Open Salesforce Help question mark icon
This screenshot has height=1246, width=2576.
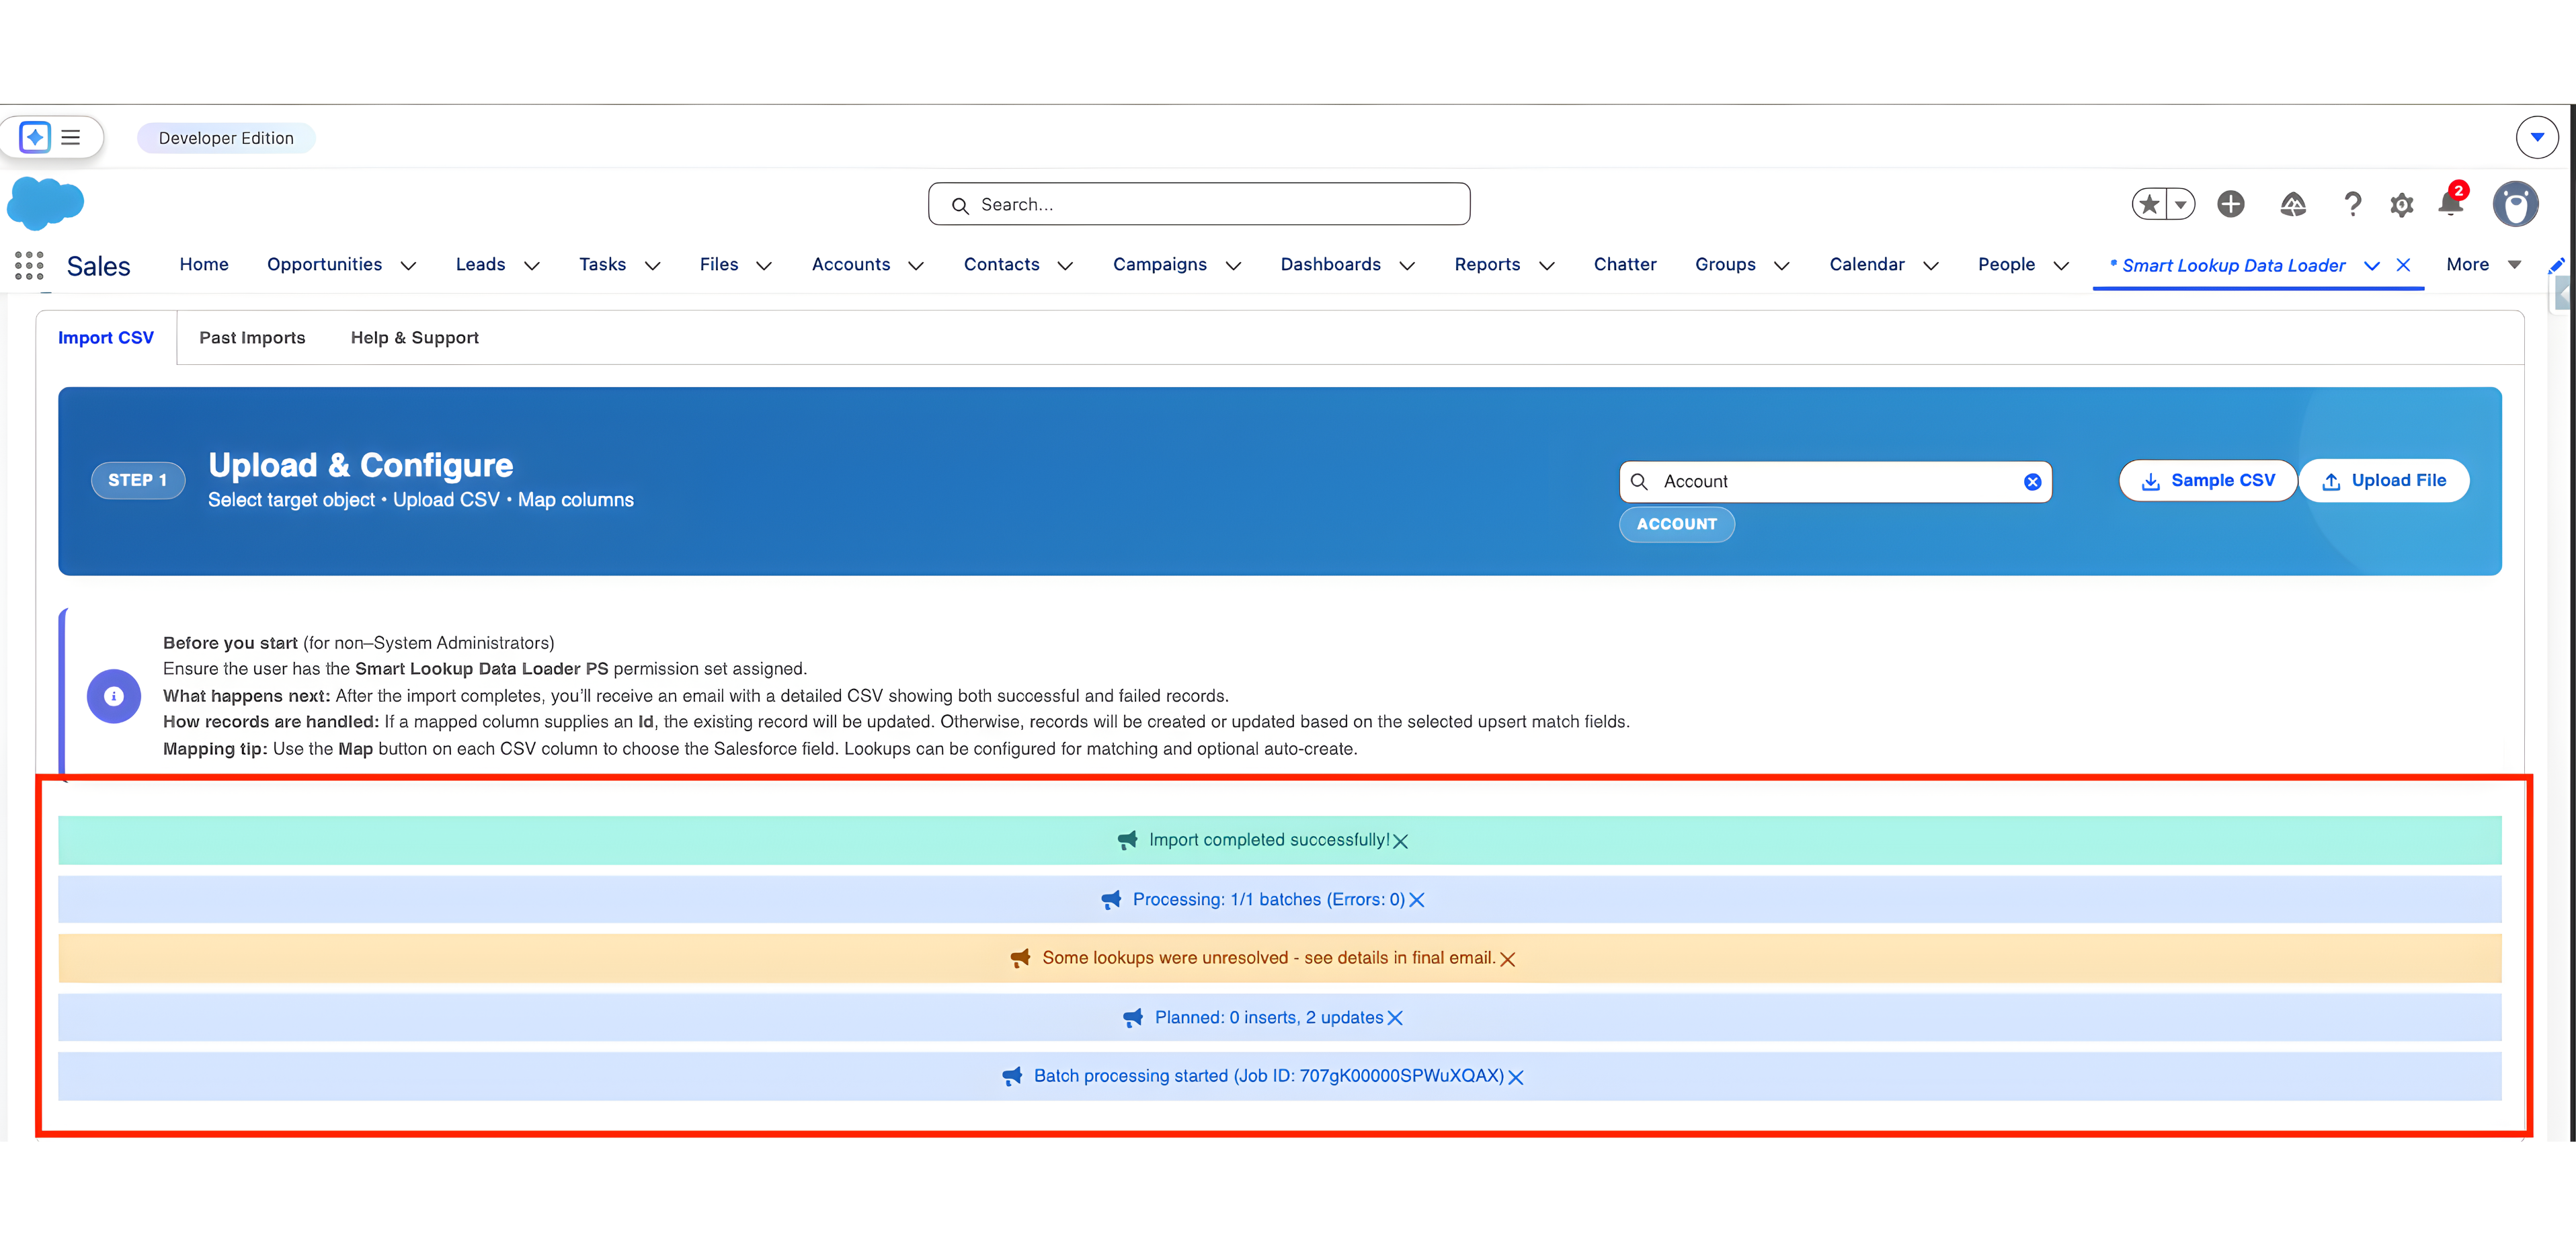click(2353, 204)
